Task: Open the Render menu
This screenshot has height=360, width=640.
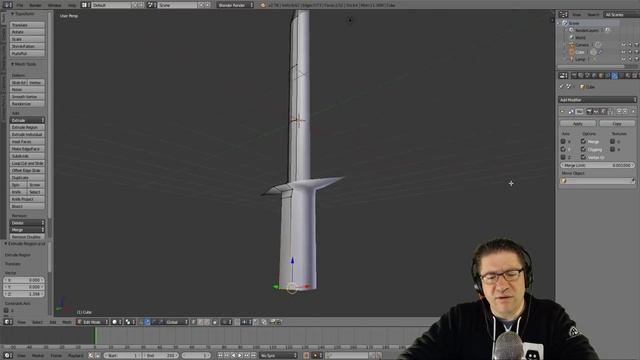Action: tap(35, 5)
